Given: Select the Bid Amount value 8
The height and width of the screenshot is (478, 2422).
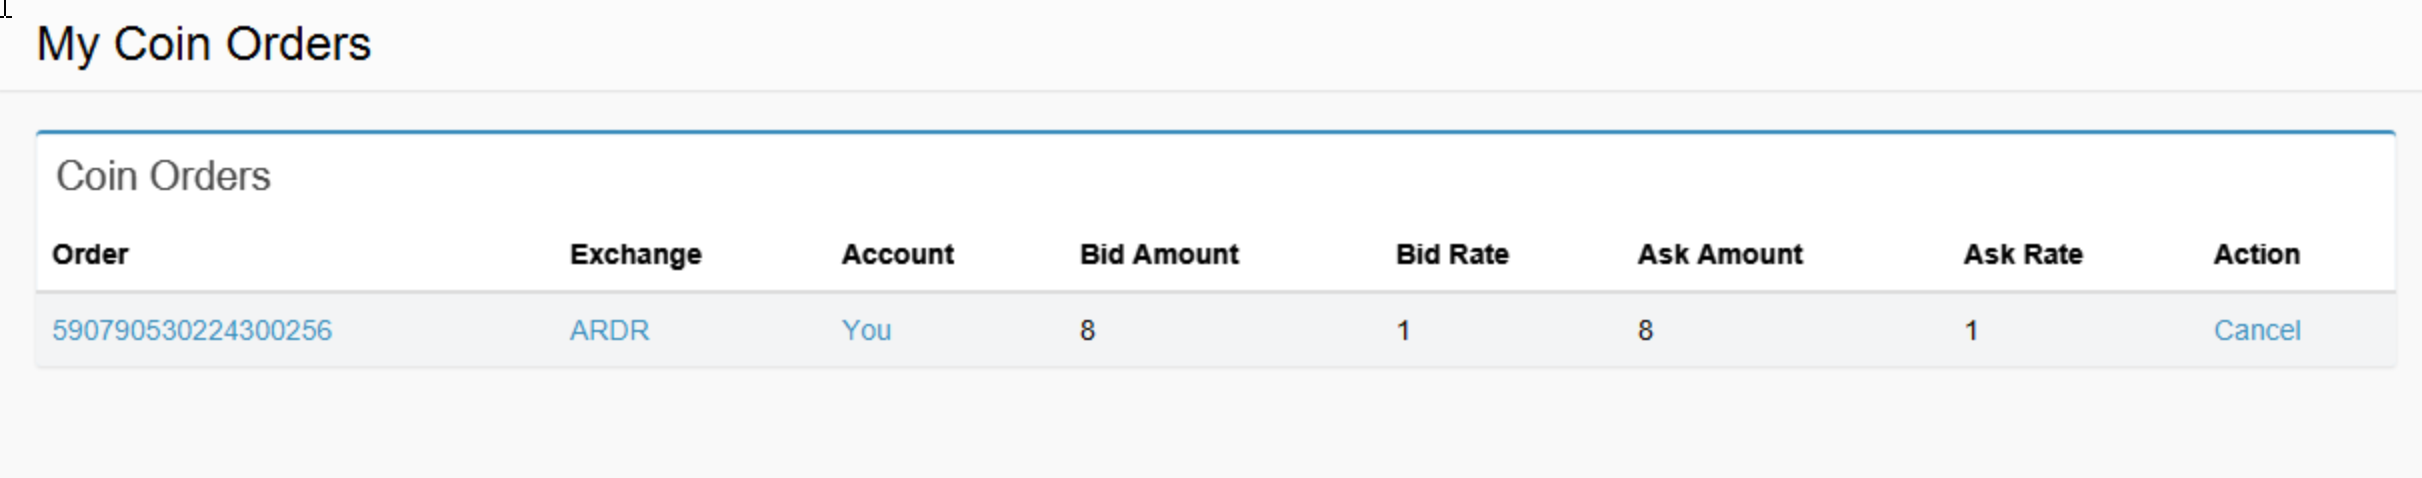Looking at the screenshot, I should point(1087,331).
